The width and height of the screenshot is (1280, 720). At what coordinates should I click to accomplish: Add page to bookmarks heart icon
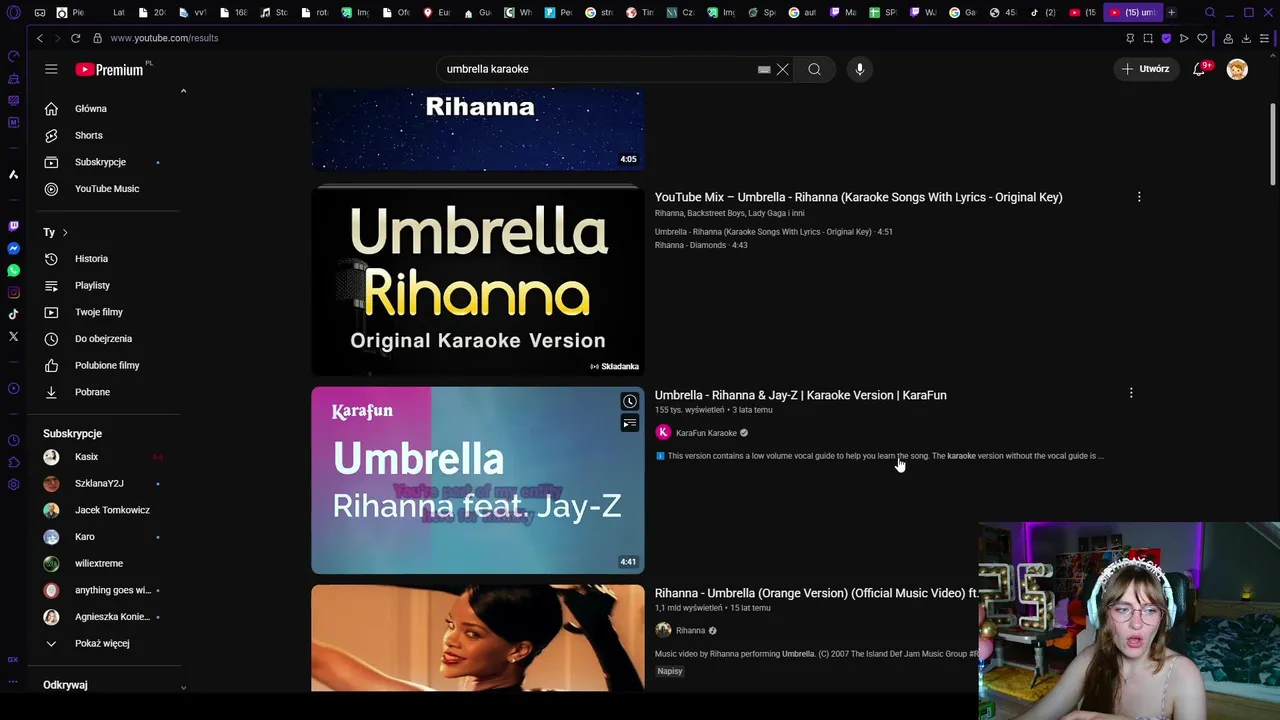(1202, 38)
